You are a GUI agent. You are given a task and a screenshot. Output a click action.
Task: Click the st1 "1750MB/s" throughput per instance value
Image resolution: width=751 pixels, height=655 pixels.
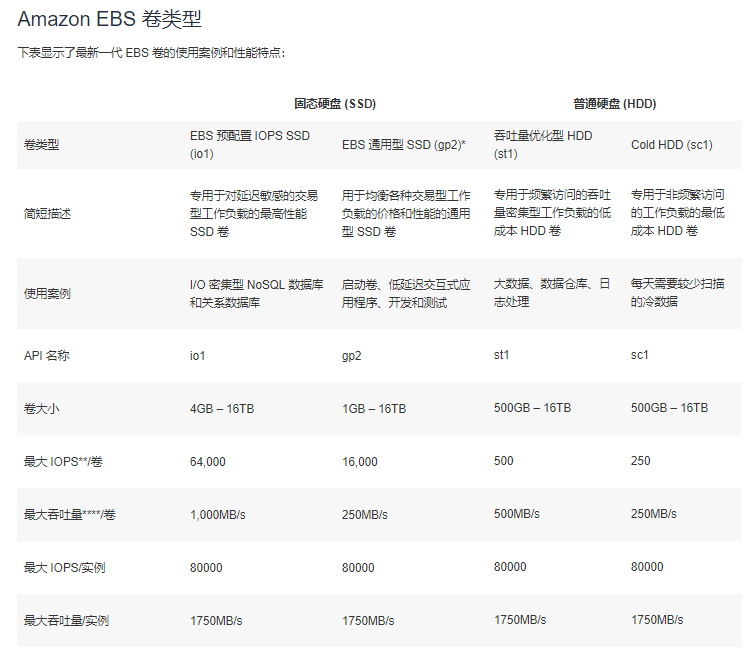coord(520,620)
